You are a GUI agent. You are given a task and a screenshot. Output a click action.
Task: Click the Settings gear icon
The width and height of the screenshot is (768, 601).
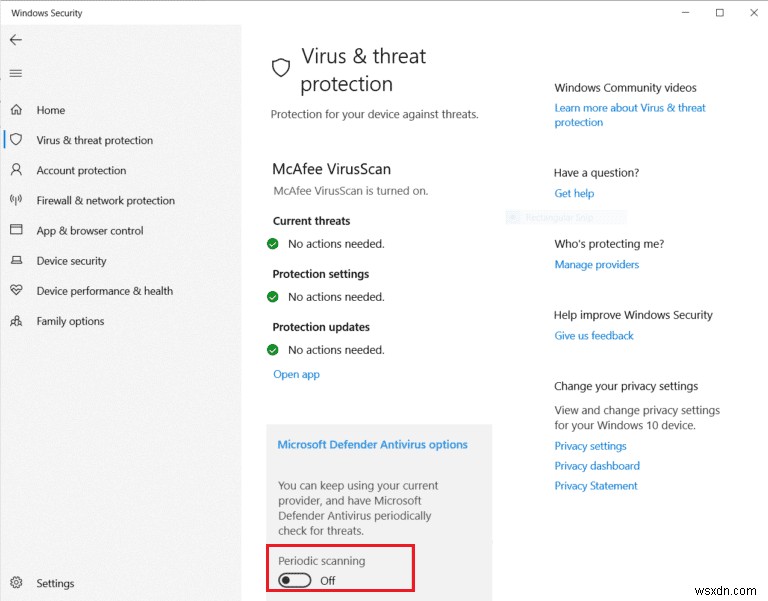pos(16,583)
